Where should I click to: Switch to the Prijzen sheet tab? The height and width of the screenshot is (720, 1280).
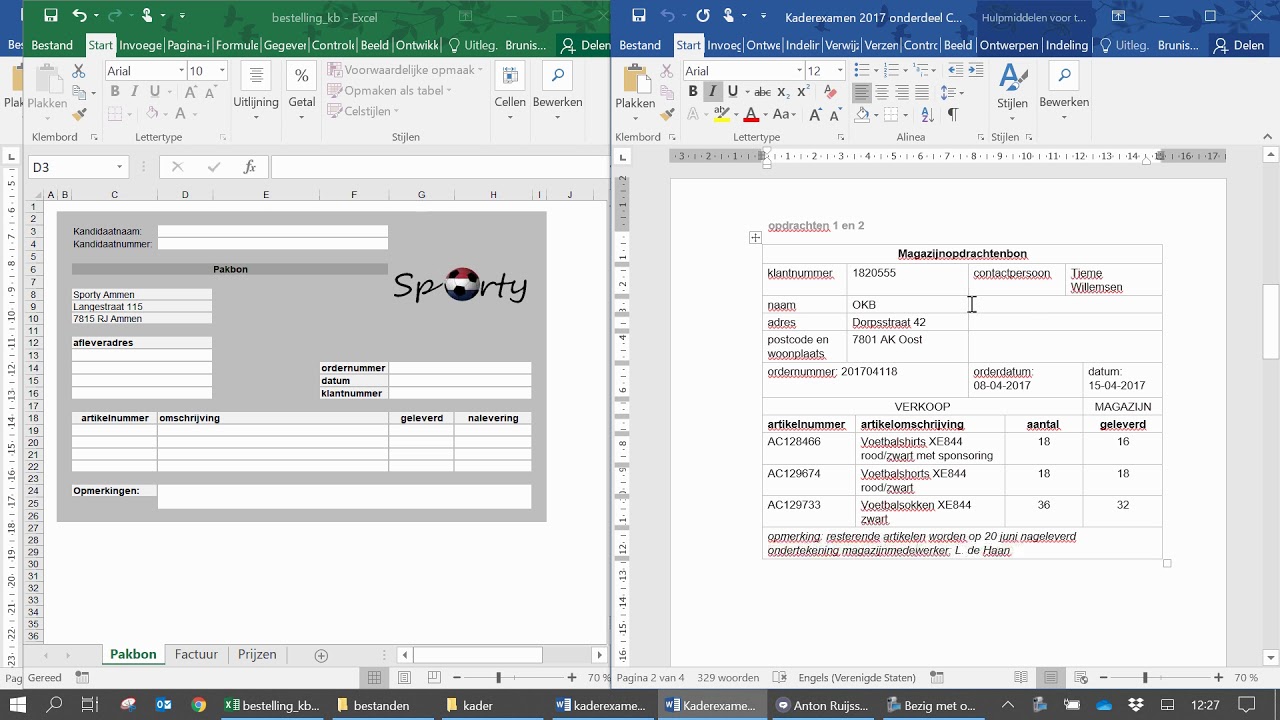point(257,655)
